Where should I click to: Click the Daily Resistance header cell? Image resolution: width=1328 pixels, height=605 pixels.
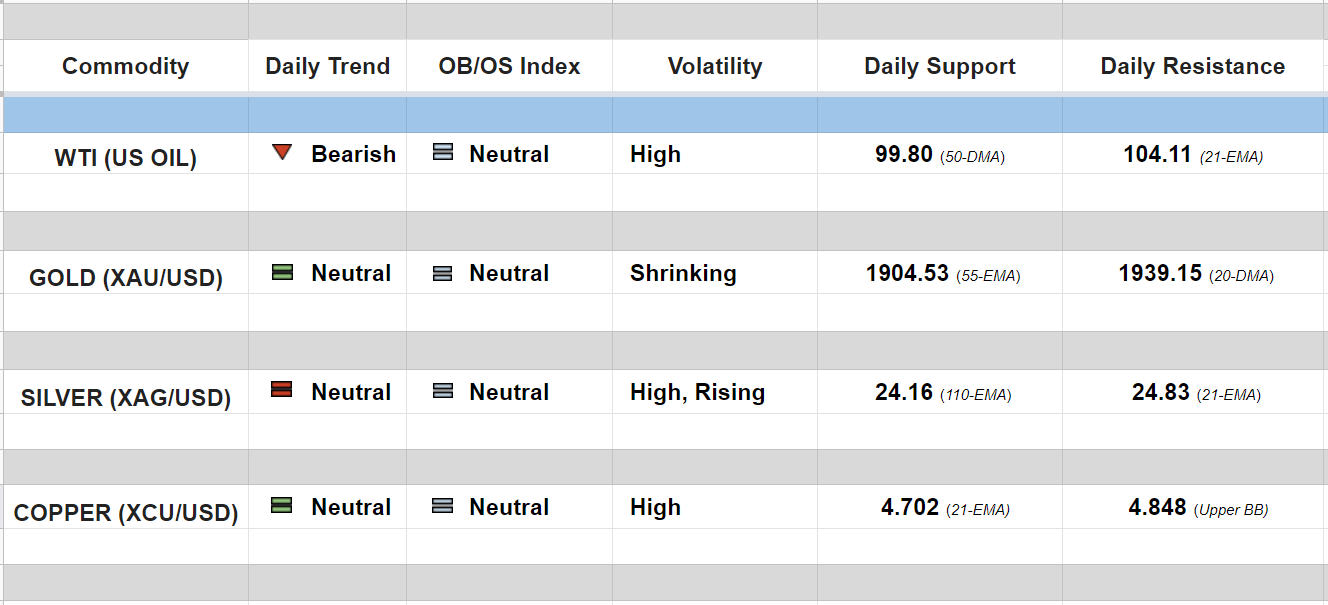tap(1192, 67)
